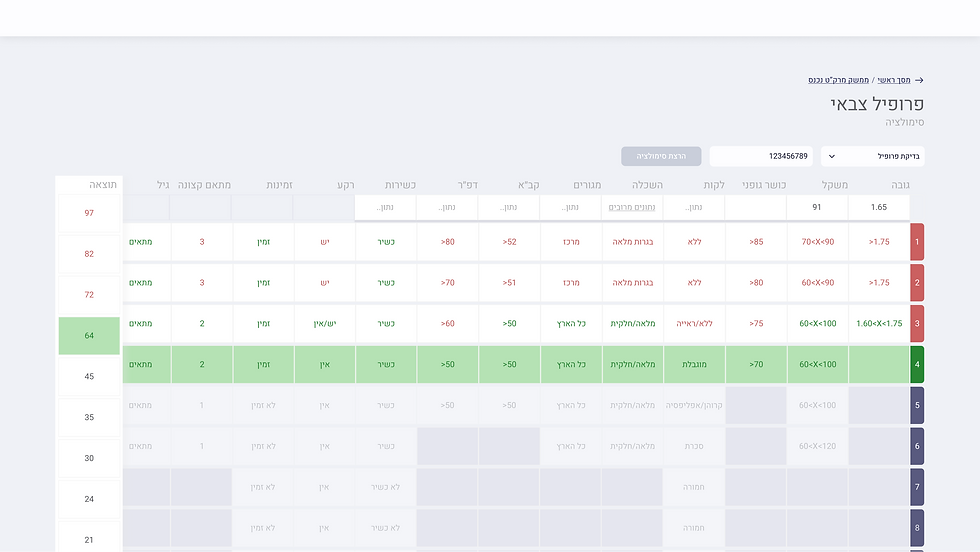Select the red row tag number 2
980x552 pixels.
(917, 283)
